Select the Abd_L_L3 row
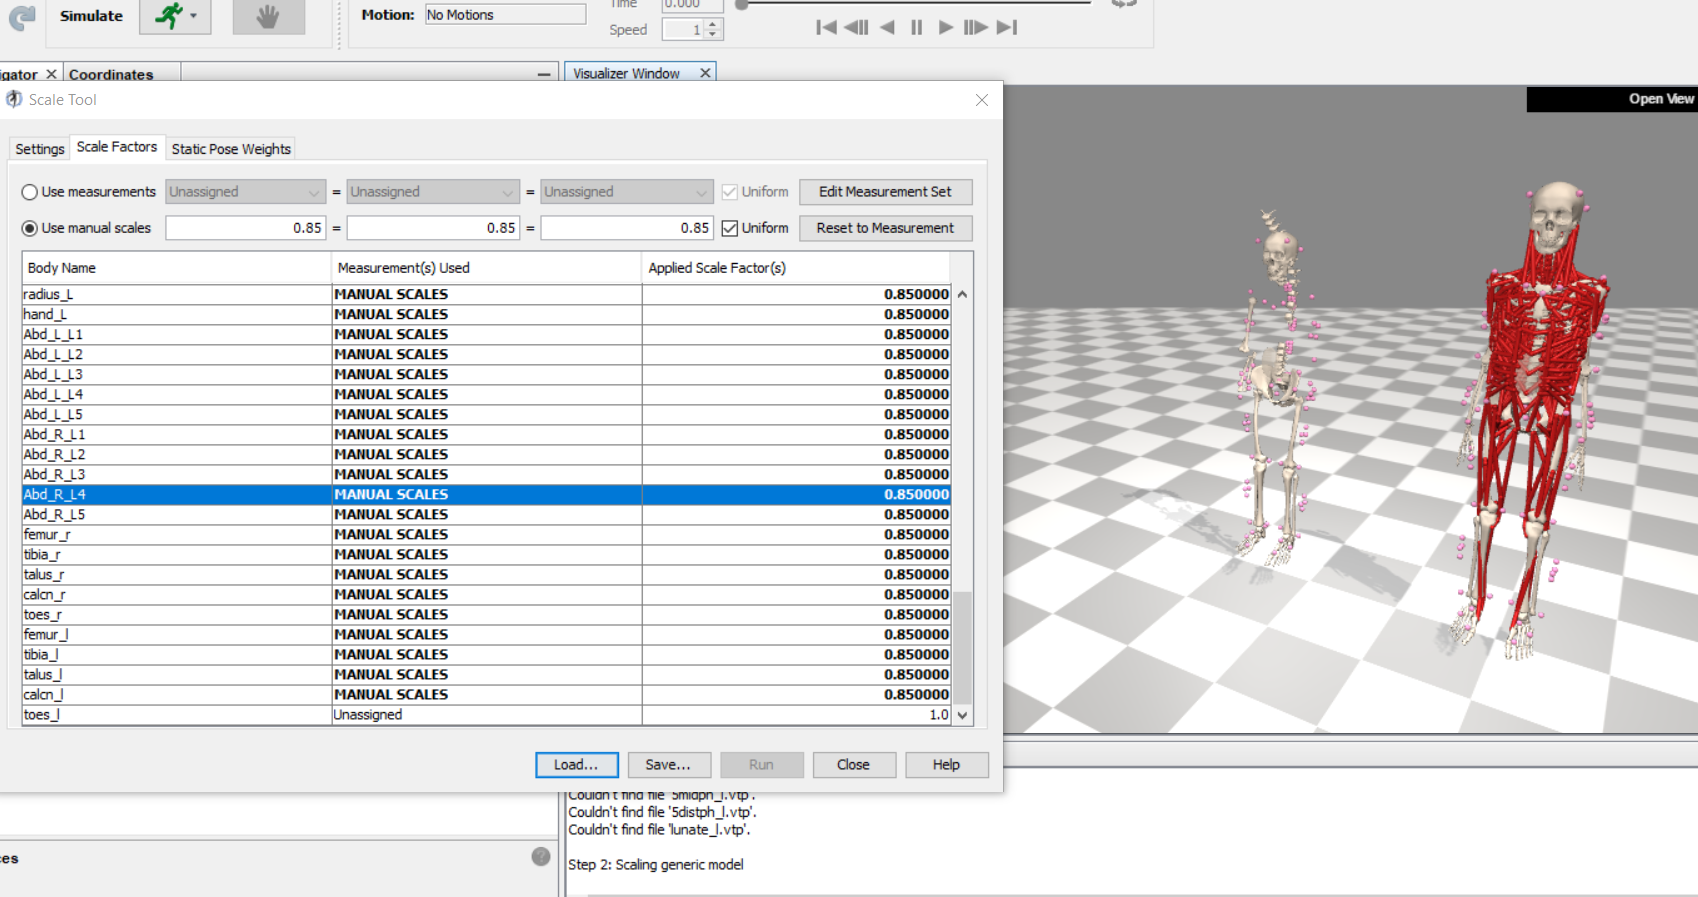Image resolution: width=1698 pixels, height=897 pixels. tap(486, 374)
